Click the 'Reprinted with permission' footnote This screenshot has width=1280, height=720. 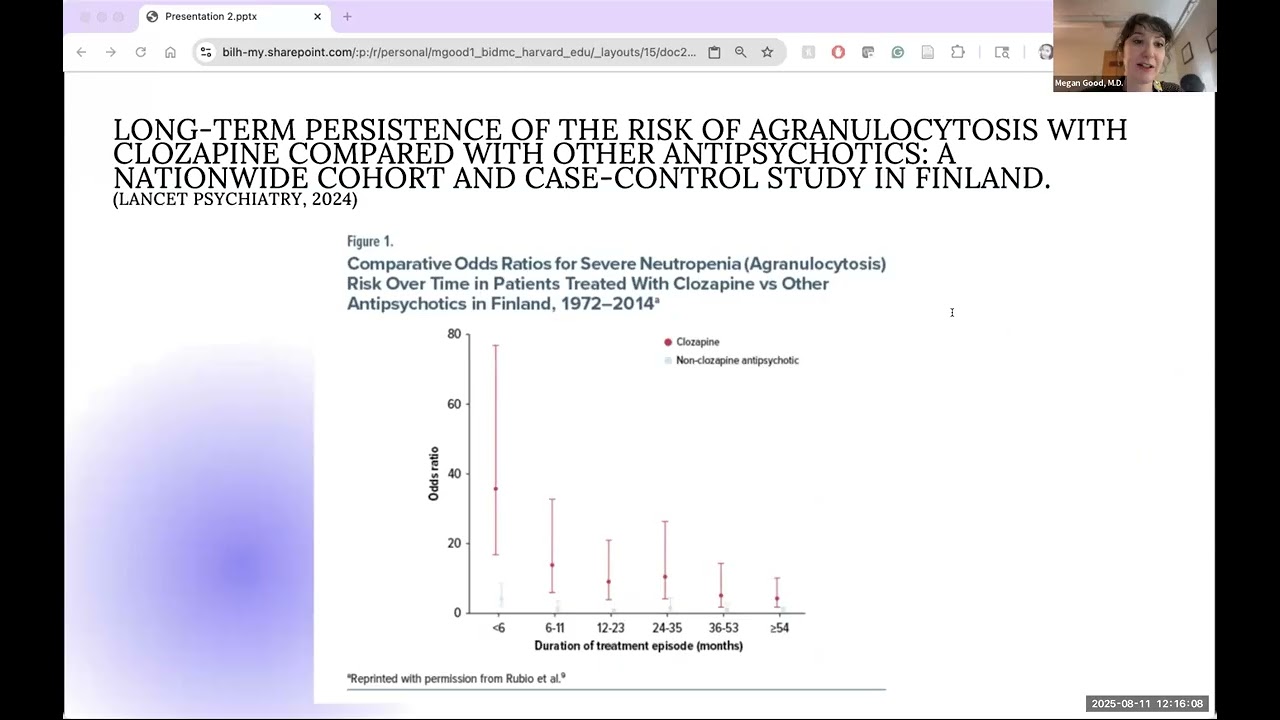click(x=456, y=678)
